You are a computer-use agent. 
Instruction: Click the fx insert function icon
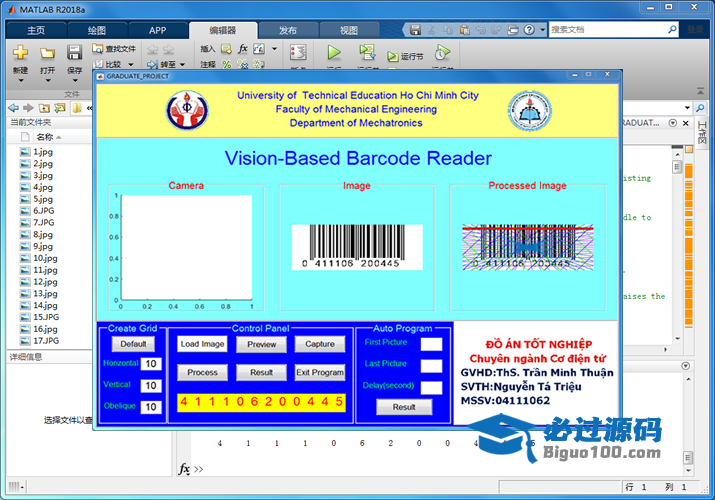[243, 48]
